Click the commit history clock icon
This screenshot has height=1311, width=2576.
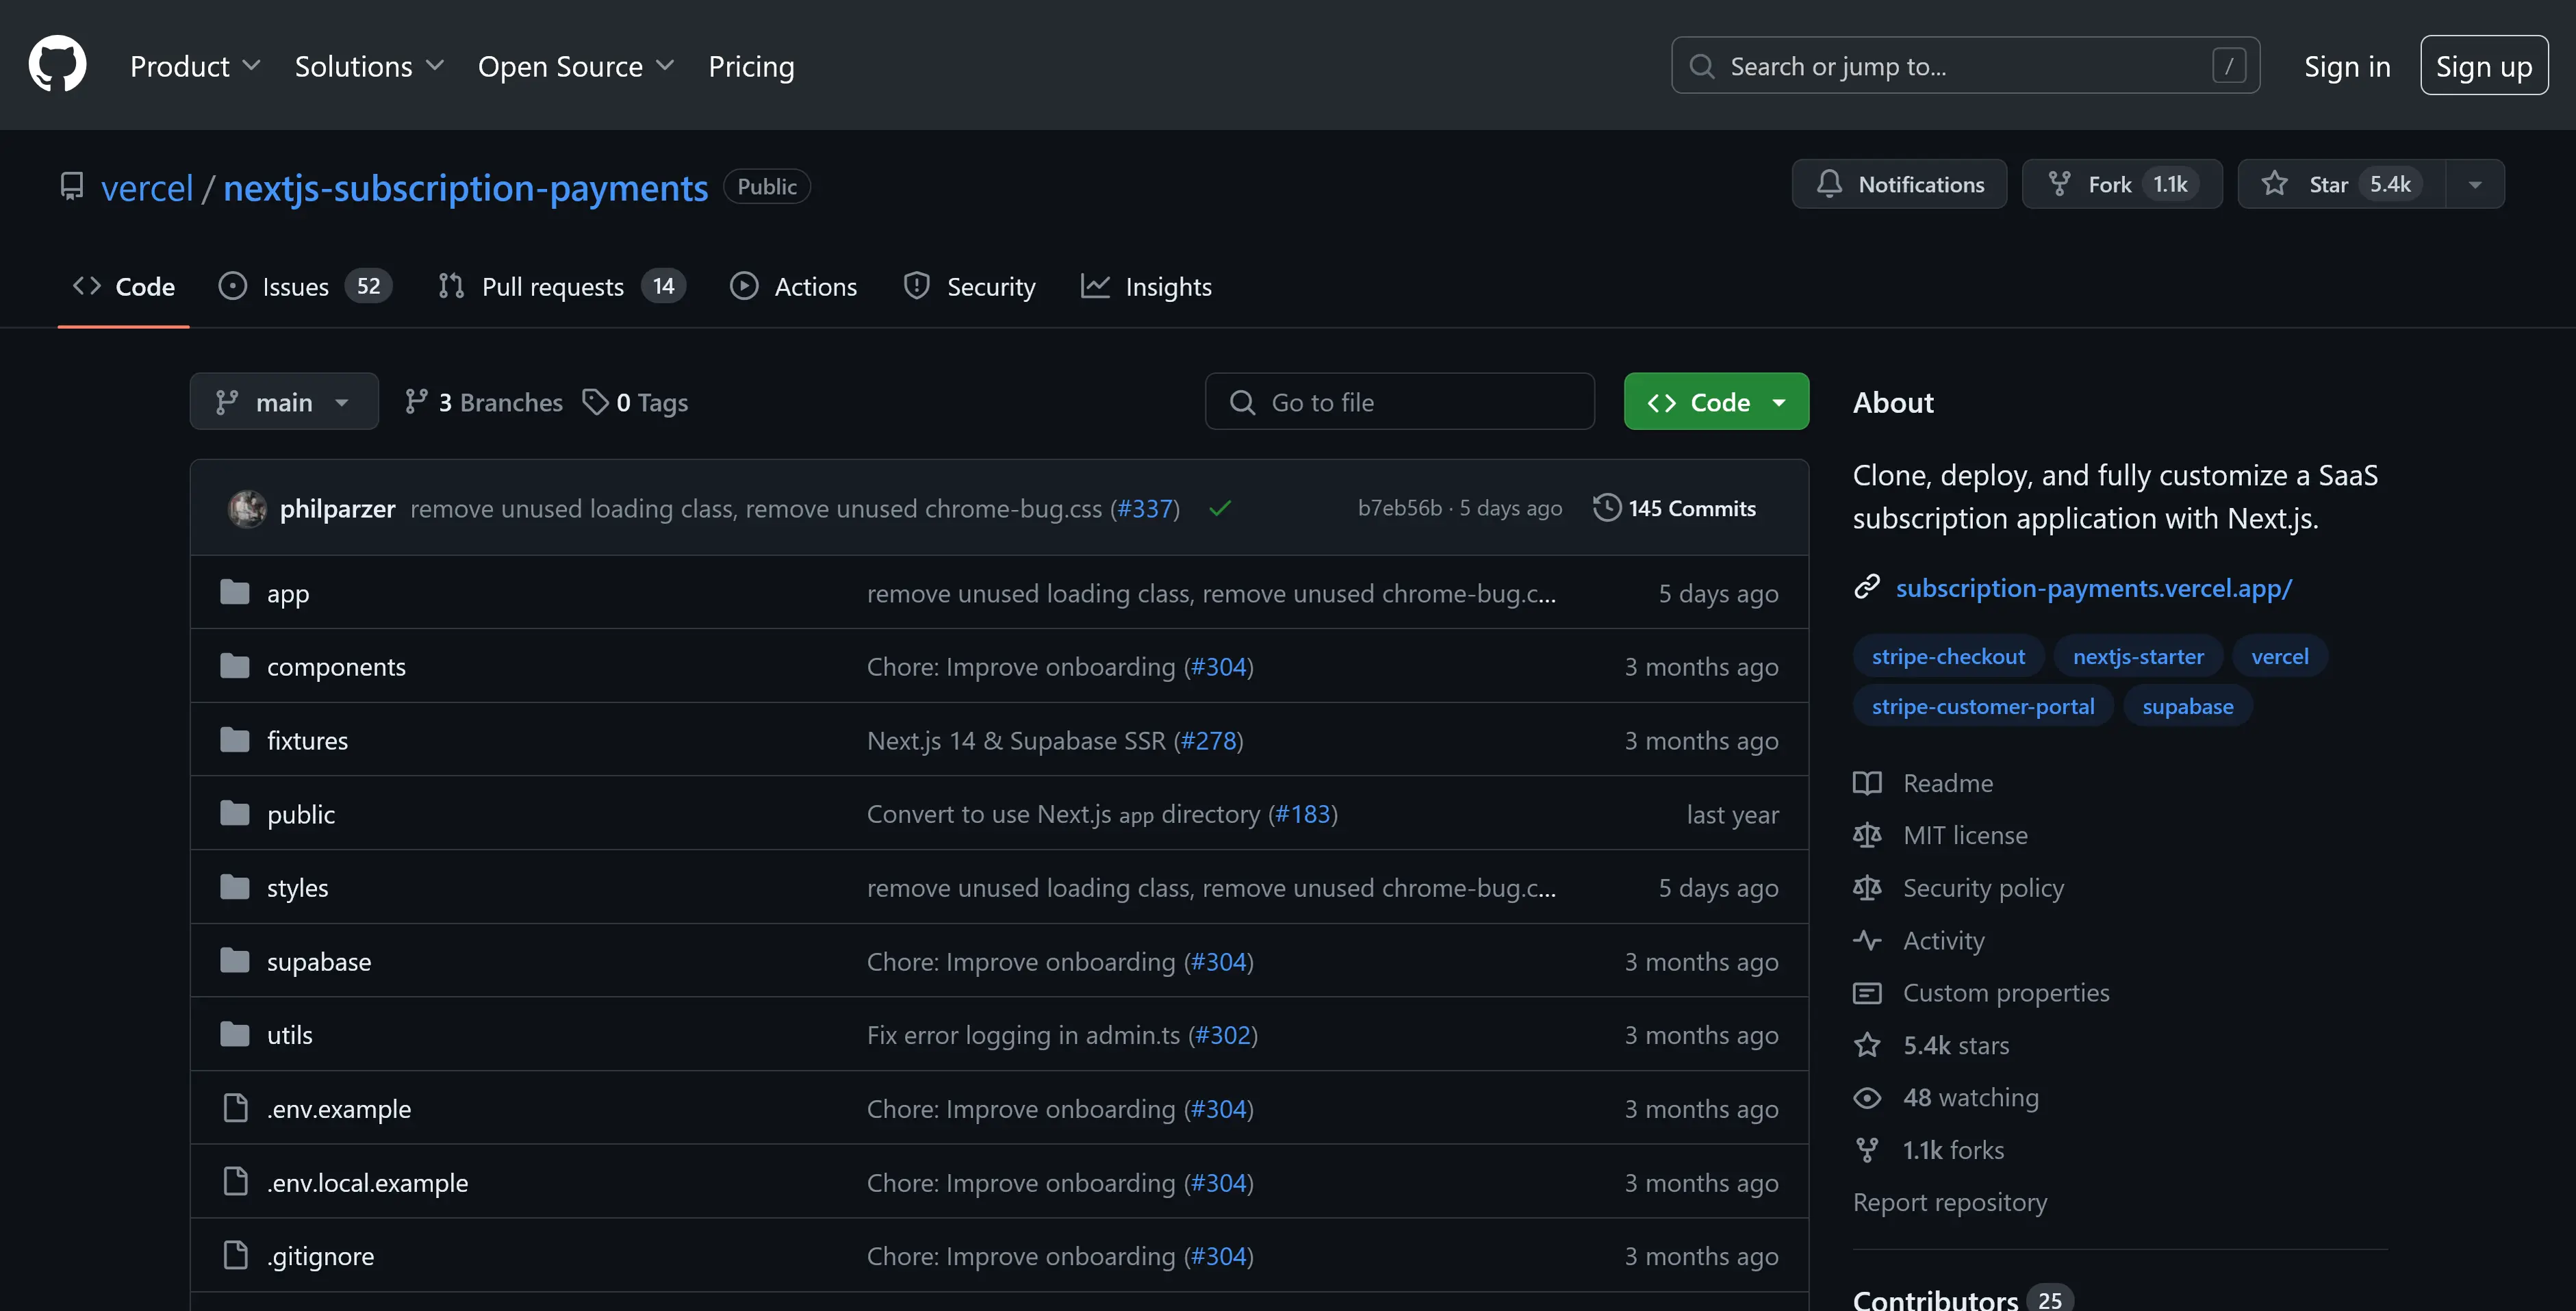pyautogui.click(x=1606, y=507)
